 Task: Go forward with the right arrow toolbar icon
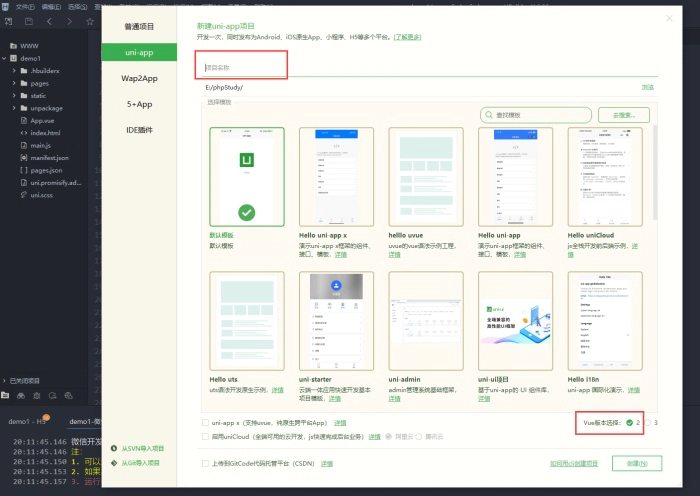click(69, 21)
